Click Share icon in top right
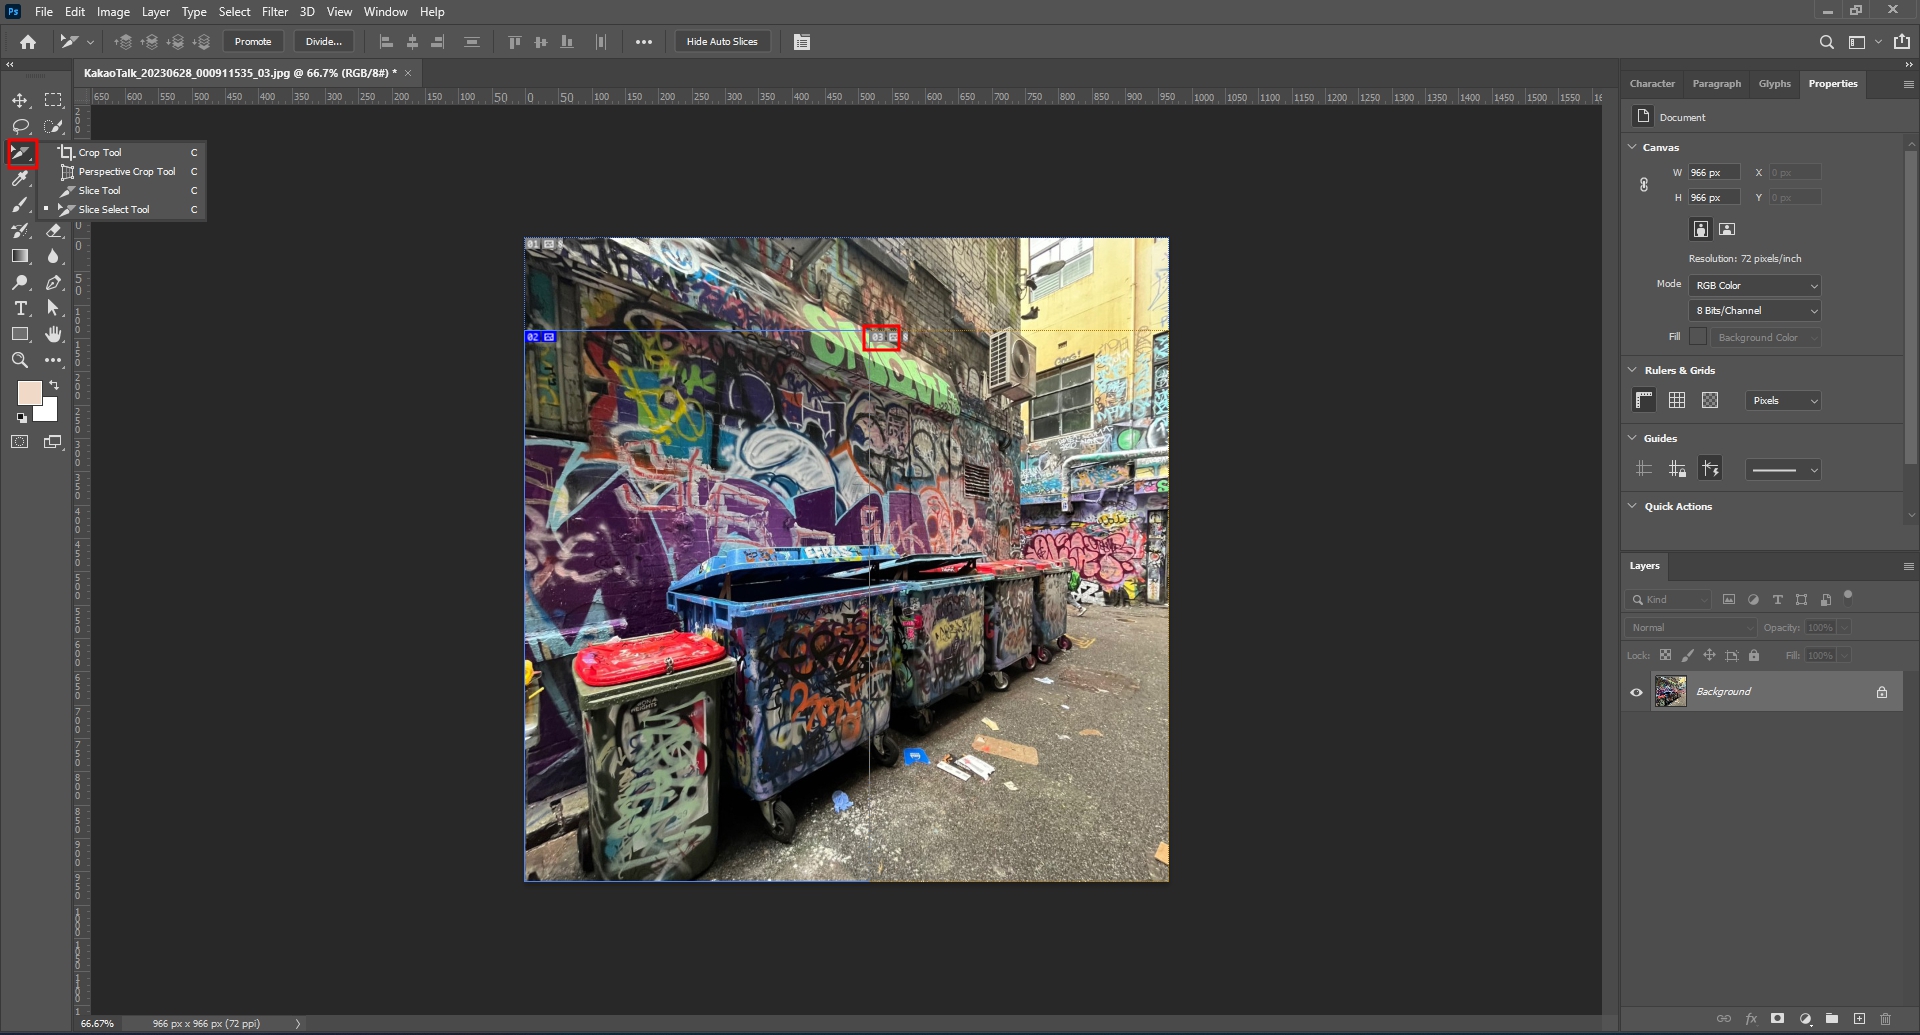This screenshot has height=1035, width=1920. pos(1902,42)
